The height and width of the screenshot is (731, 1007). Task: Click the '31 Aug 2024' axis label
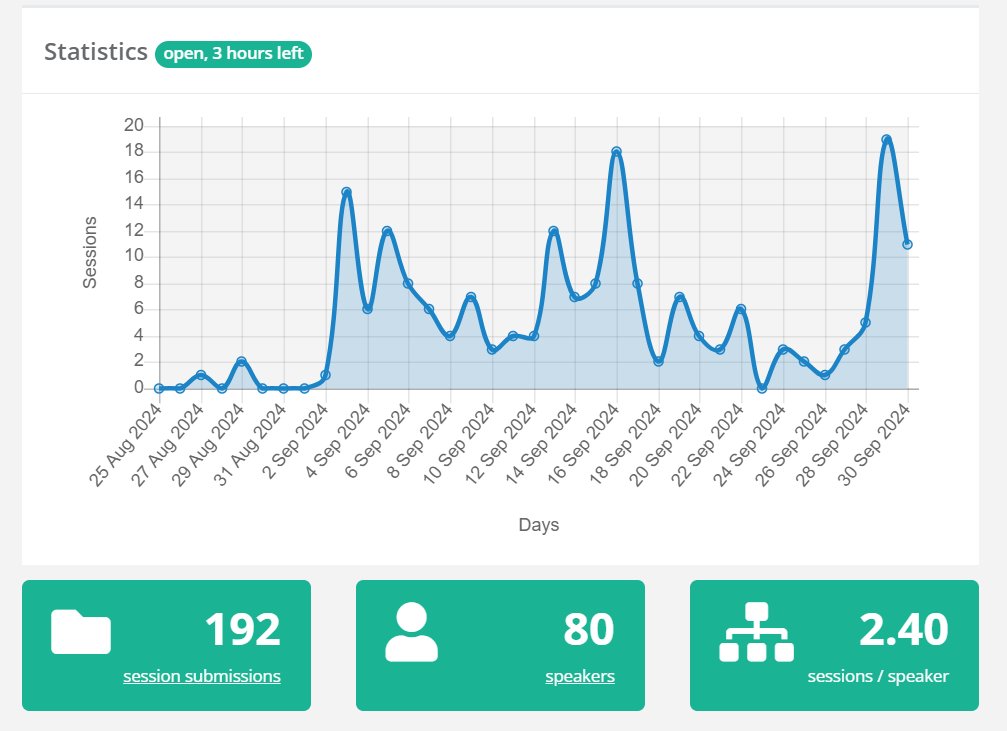(x=250, y=445)
